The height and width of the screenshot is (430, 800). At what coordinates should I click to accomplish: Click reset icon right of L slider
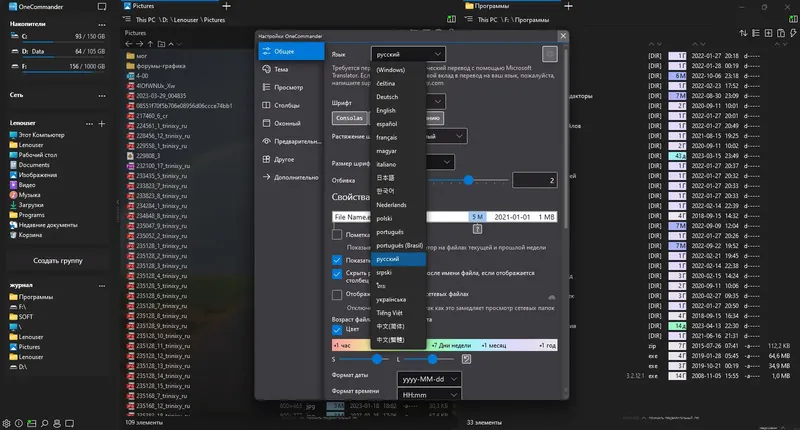[x=466, y=359]
